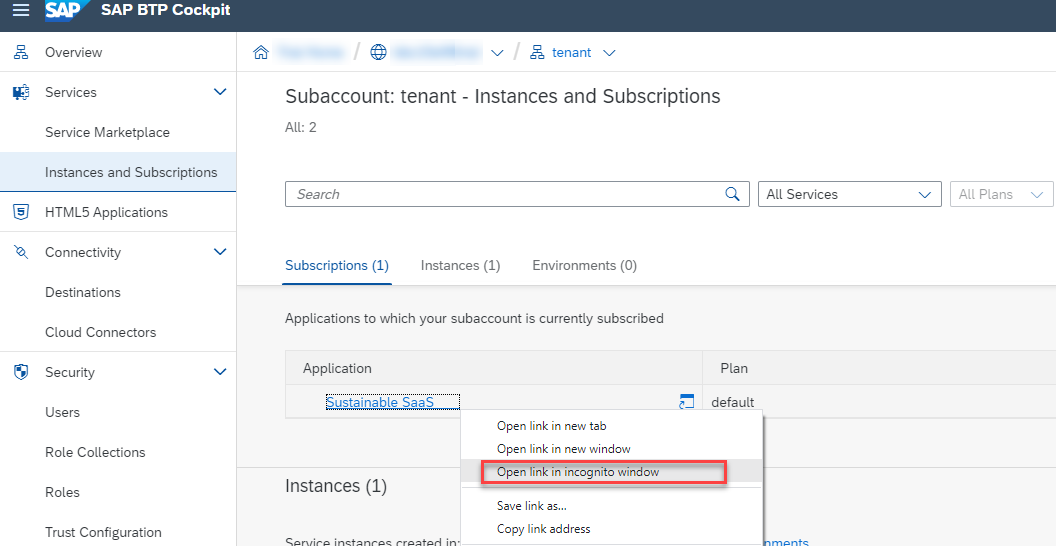The width and height of the screenshot is (1056, 546).
Task: Click the globe icon in breadcrumb
Action: (378, 53)
